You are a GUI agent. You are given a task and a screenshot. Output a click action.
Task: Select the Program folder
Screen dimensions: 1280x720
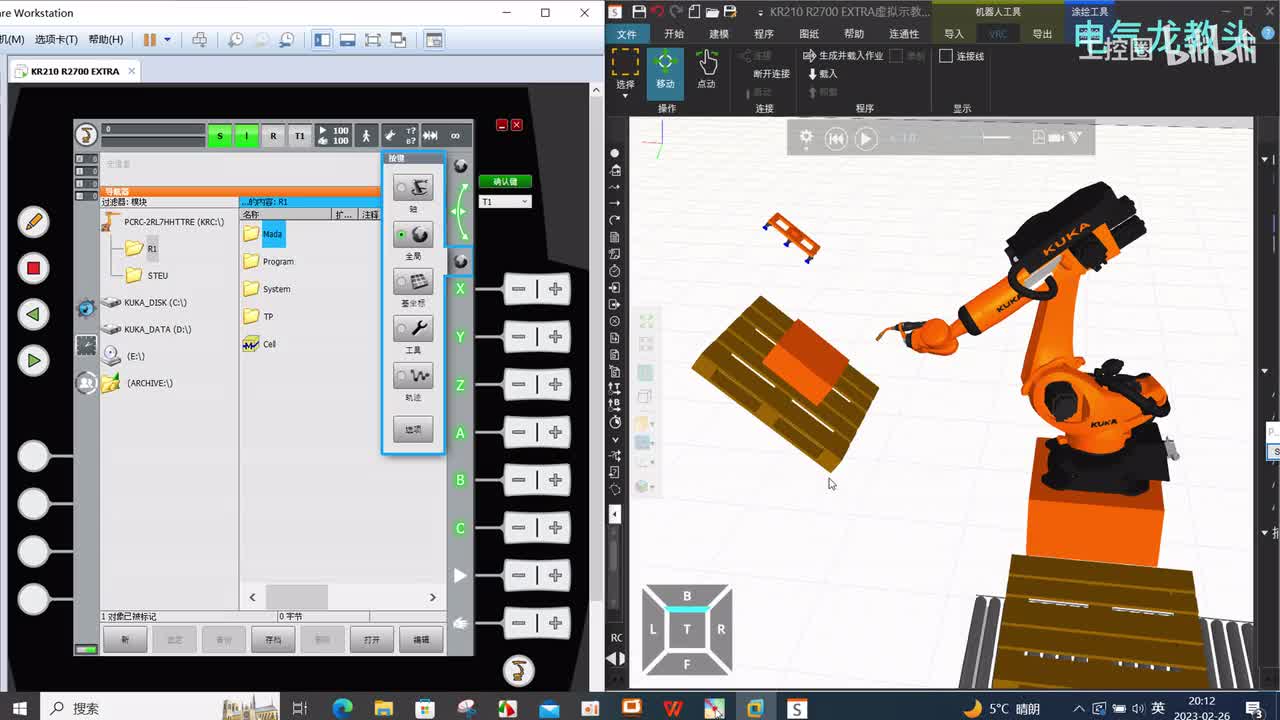[269, 261]
